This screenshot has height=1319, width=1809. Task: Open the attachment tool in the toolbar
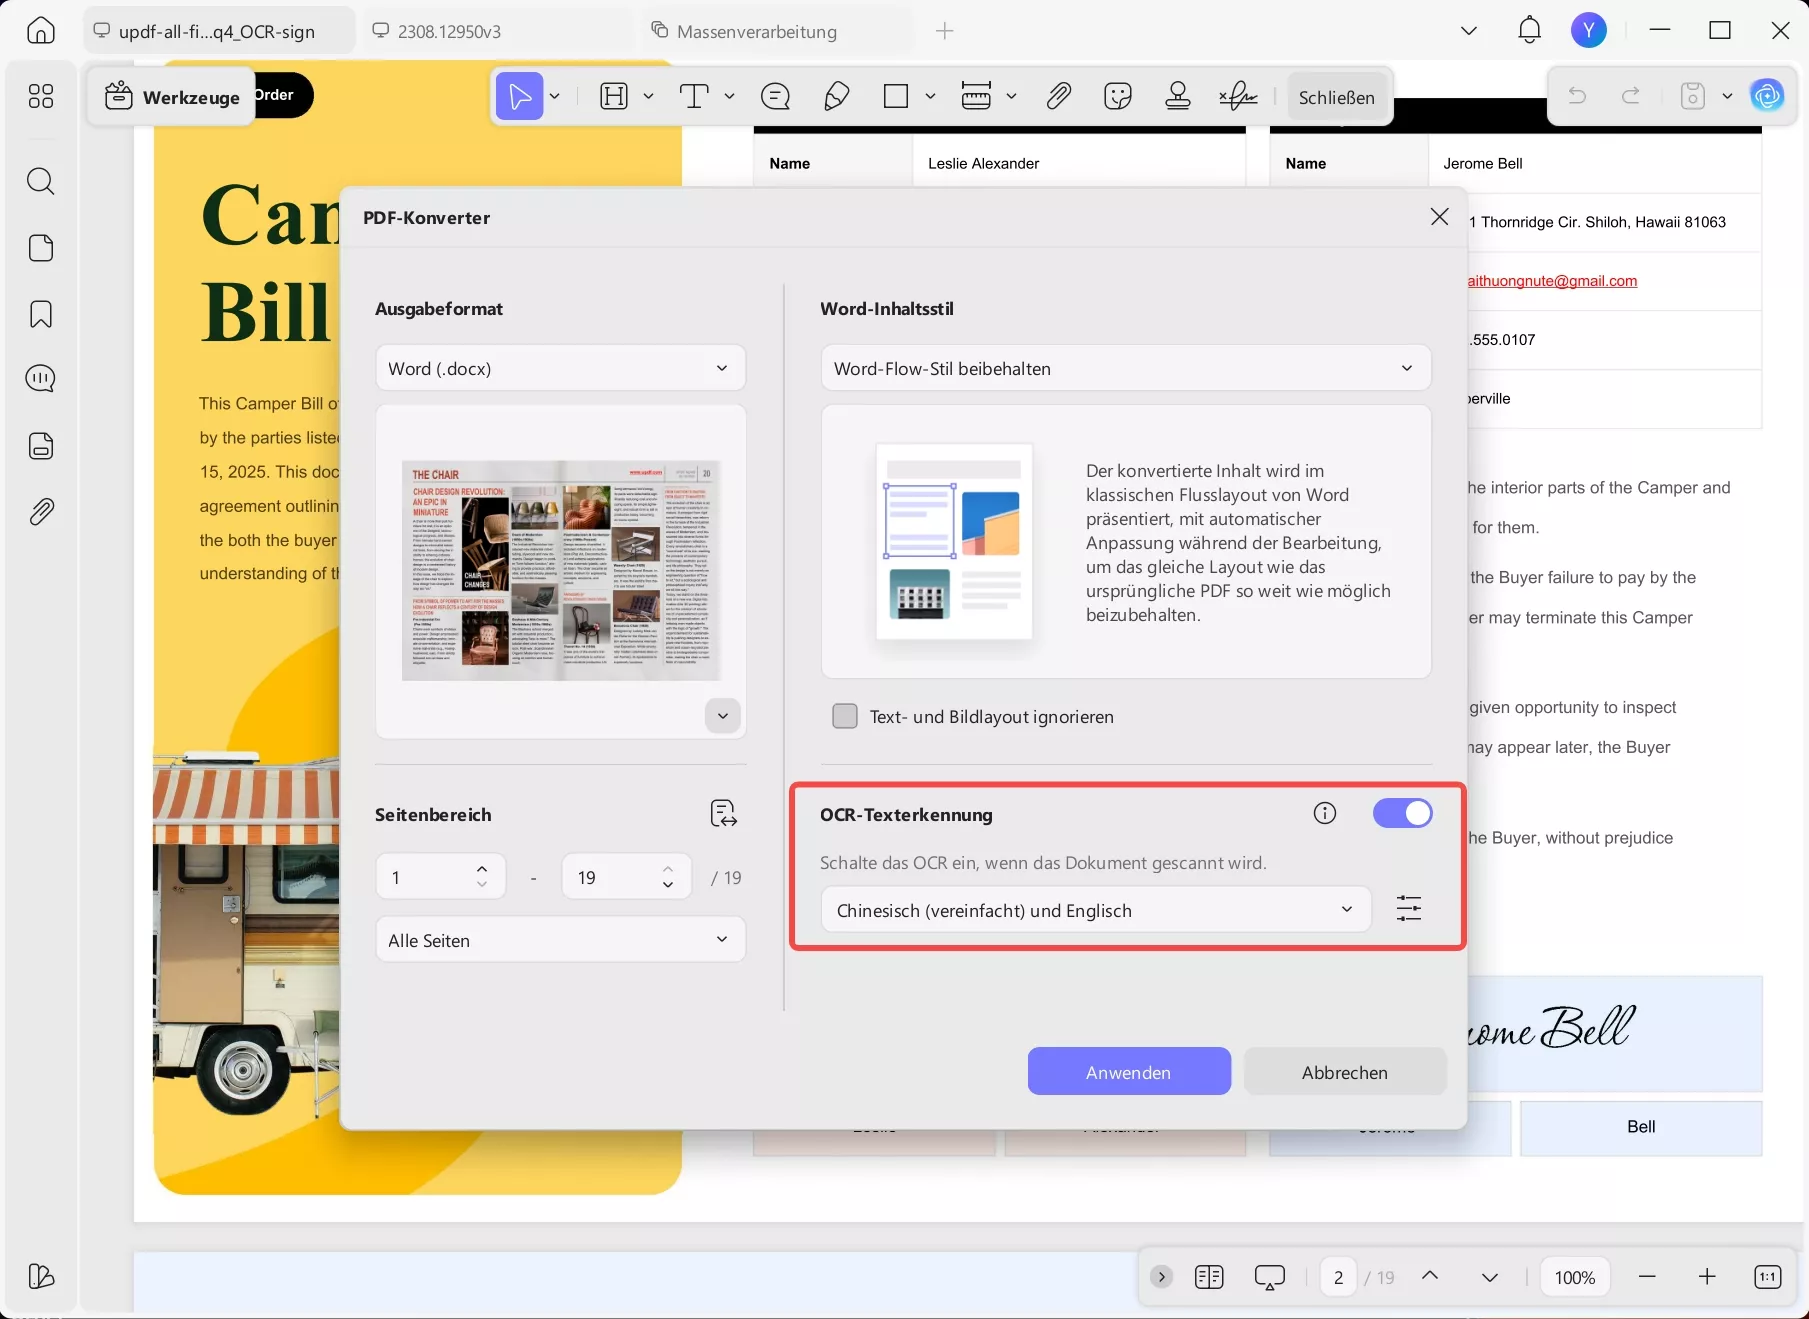click(1058, 95)
